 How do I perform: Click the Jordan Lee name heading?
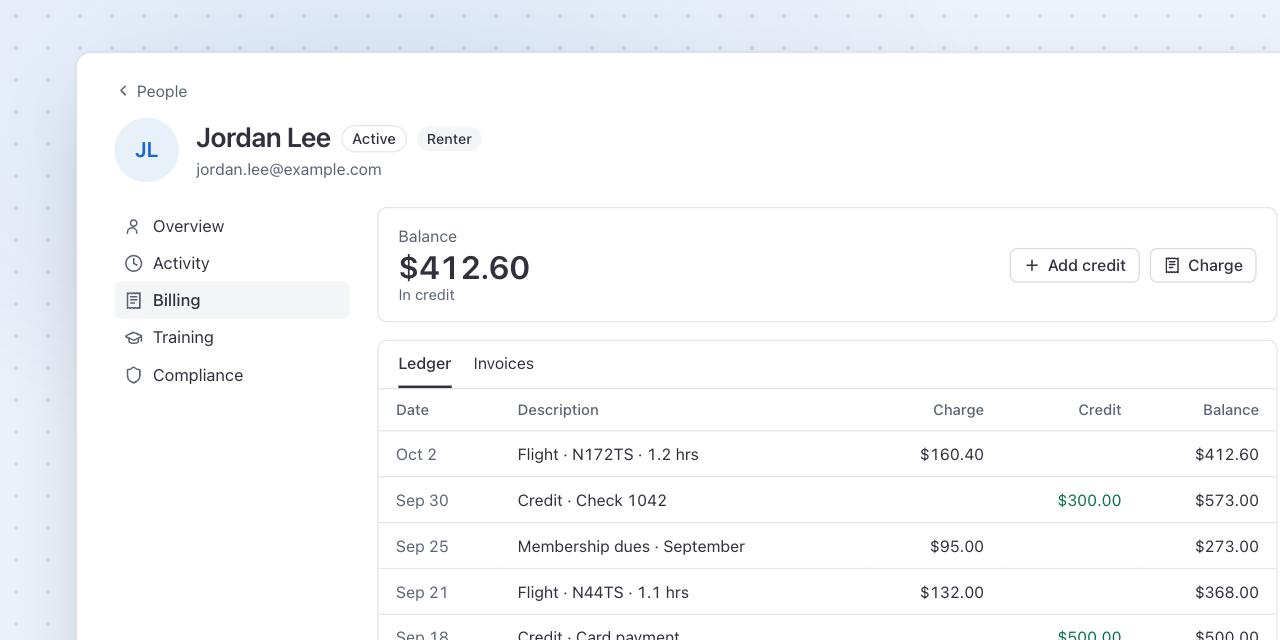[x=263, y=138]
